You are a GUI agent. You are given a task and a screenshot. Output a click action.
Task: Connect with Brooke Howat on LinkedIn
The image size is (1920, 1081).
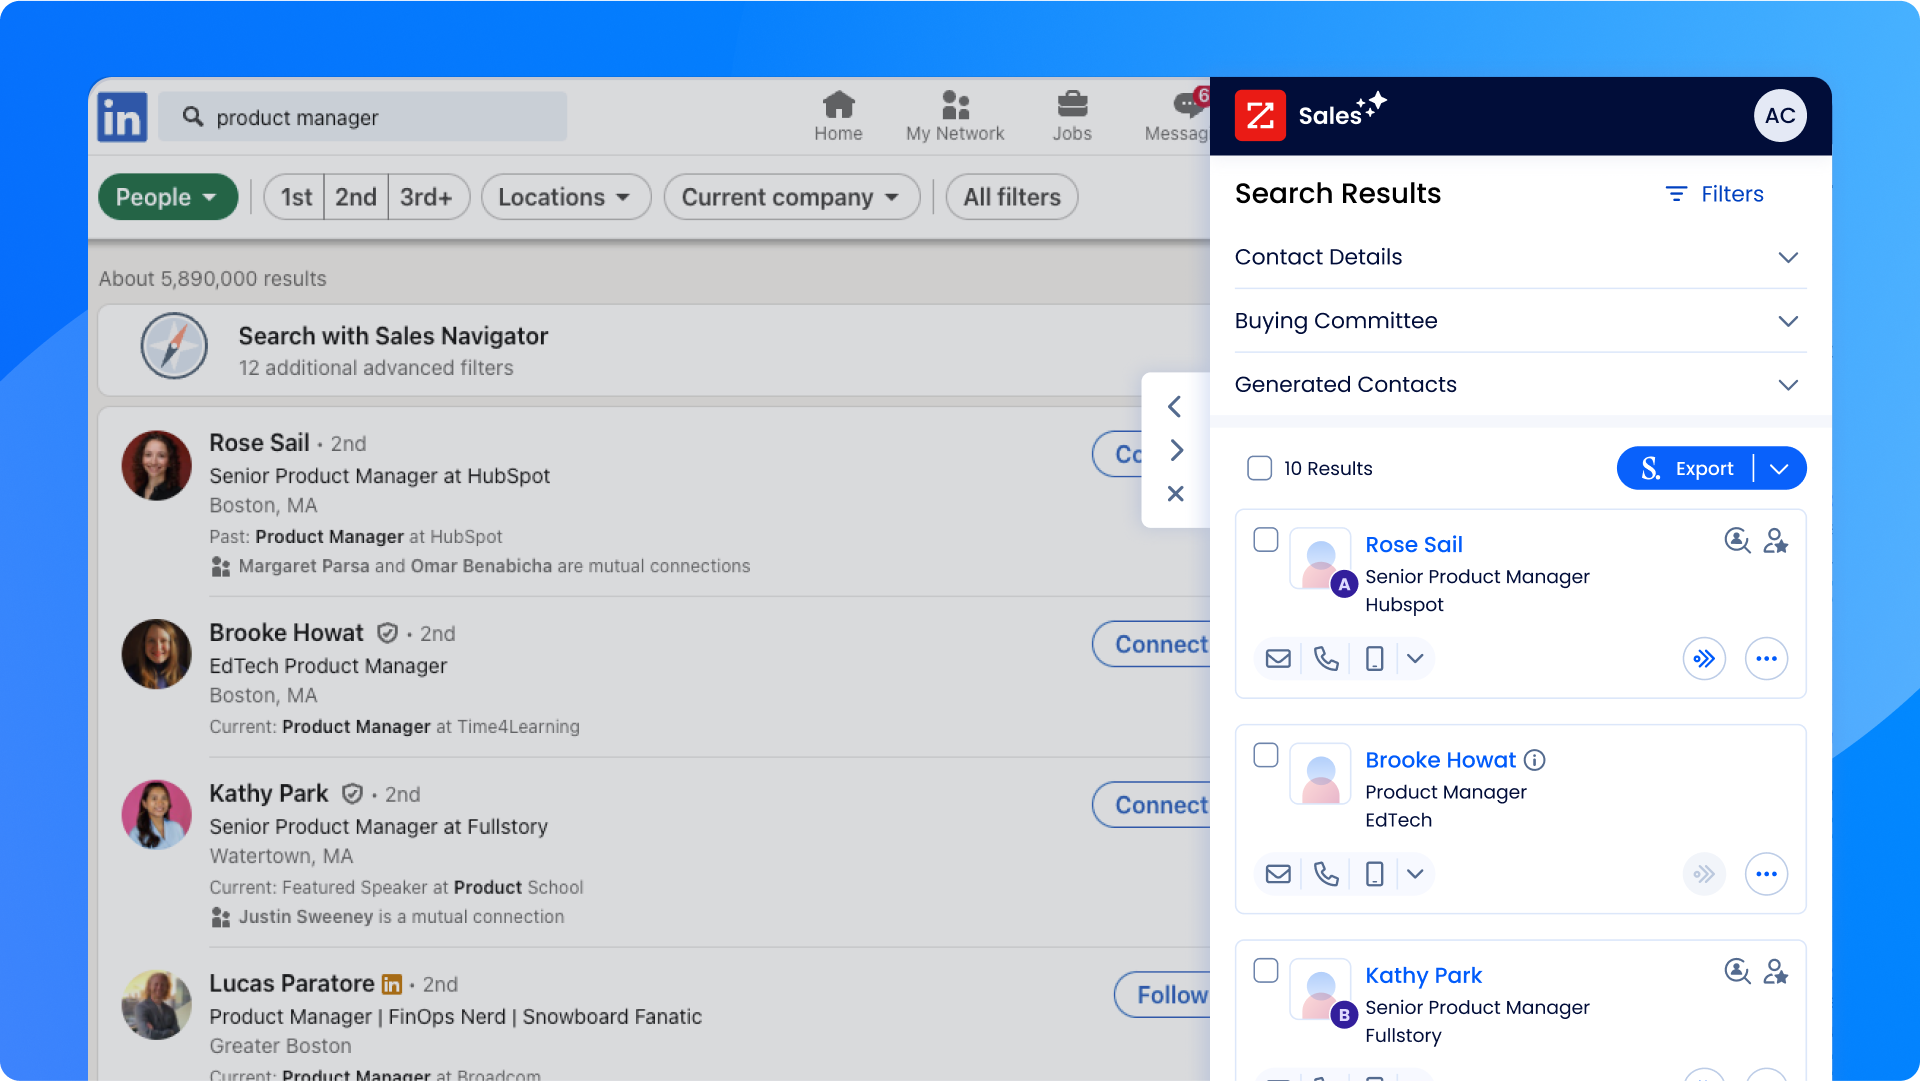pyautogui.click(x=1152, y=644)
